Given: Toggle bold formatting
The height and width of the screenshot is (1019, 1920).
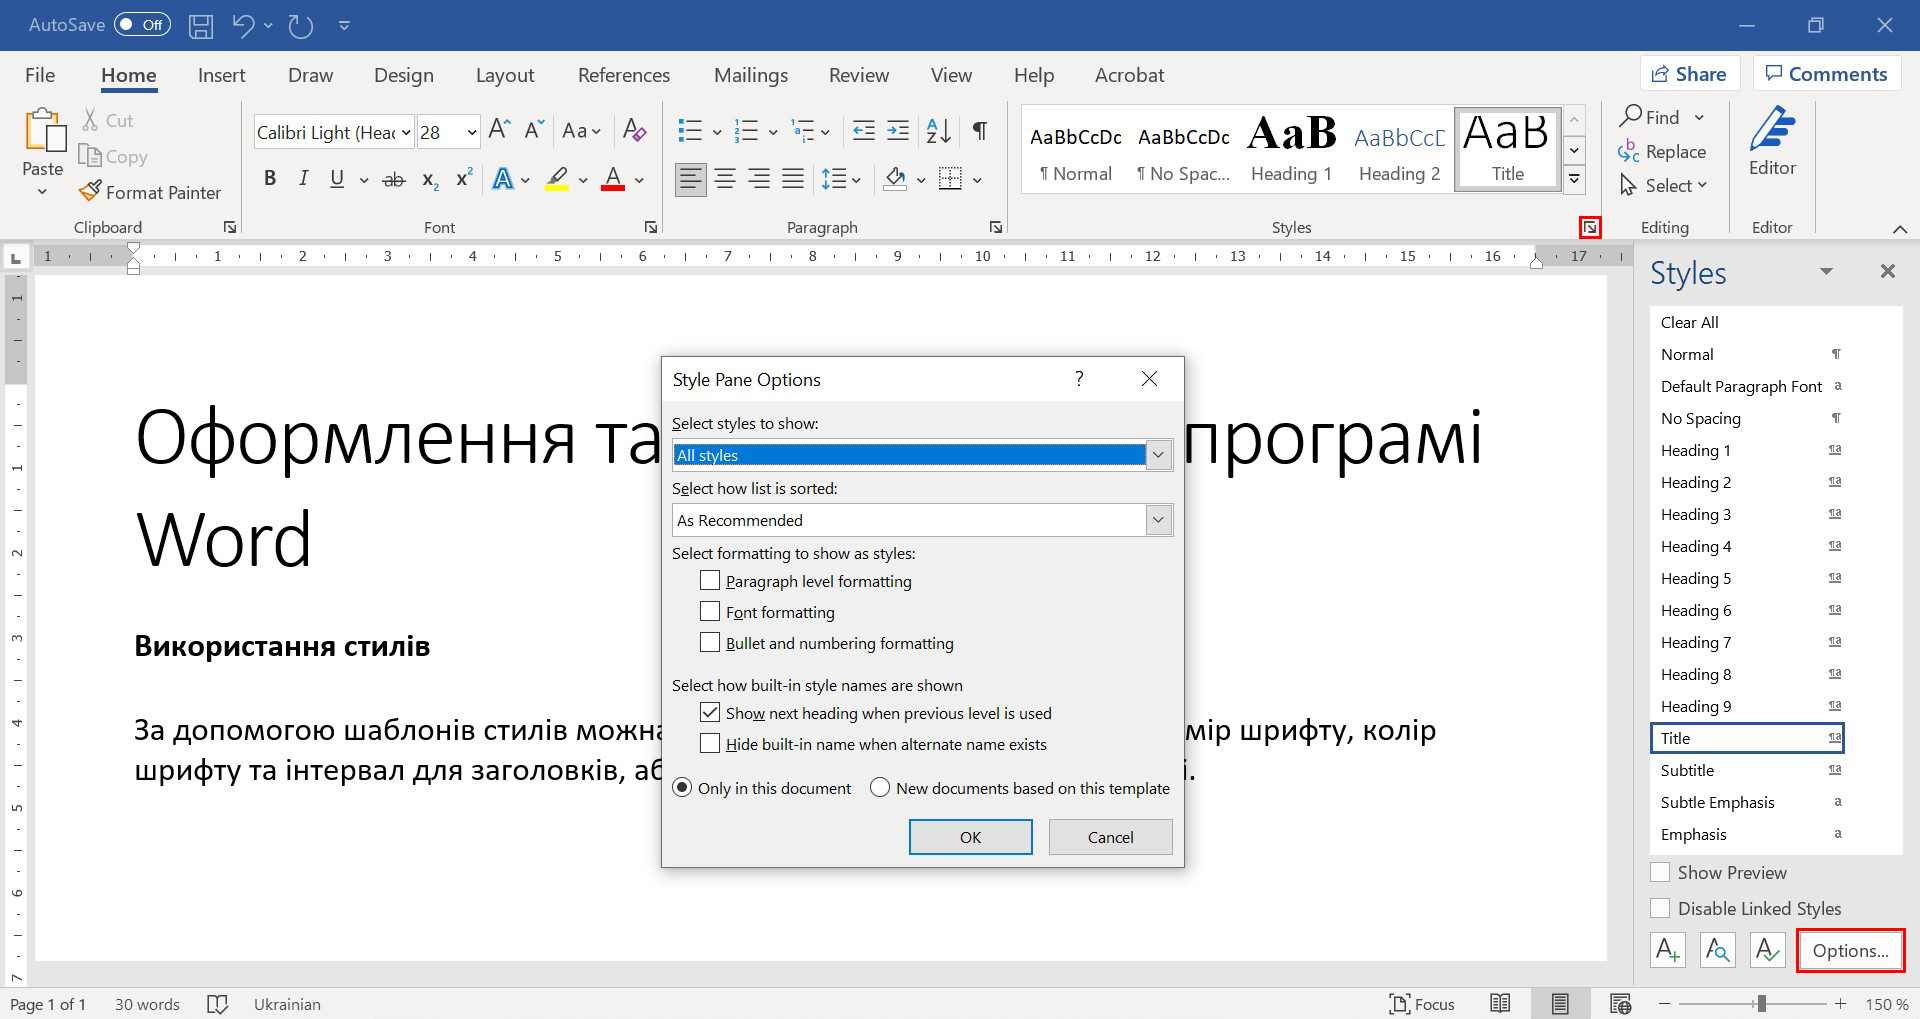Looking at the screenshot, I should coord(269,178).
